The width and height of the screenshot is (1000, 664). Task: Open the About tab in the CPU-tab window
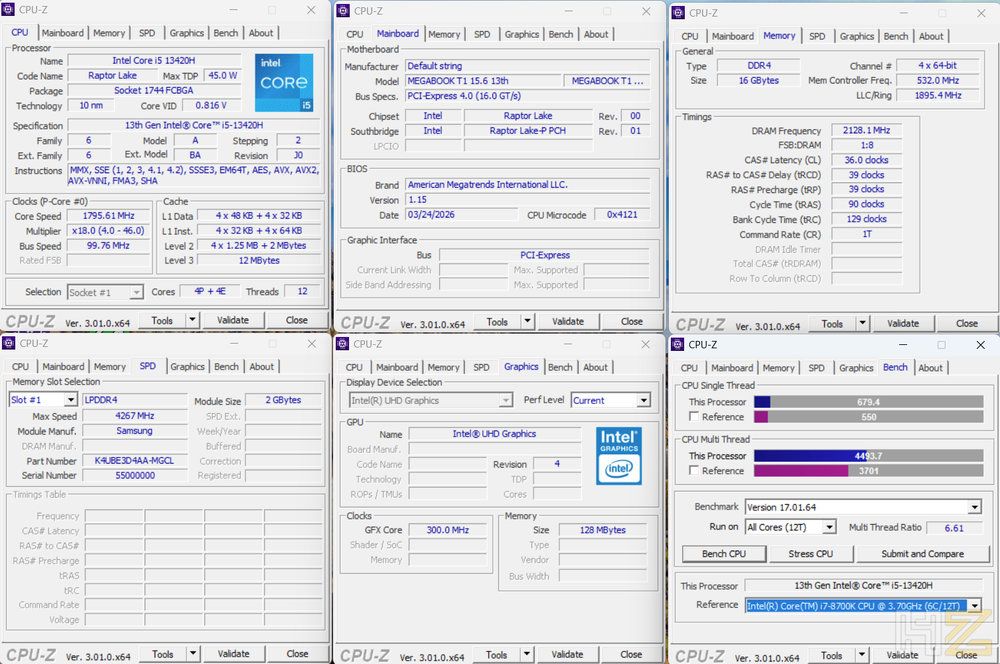coord(261,33)
